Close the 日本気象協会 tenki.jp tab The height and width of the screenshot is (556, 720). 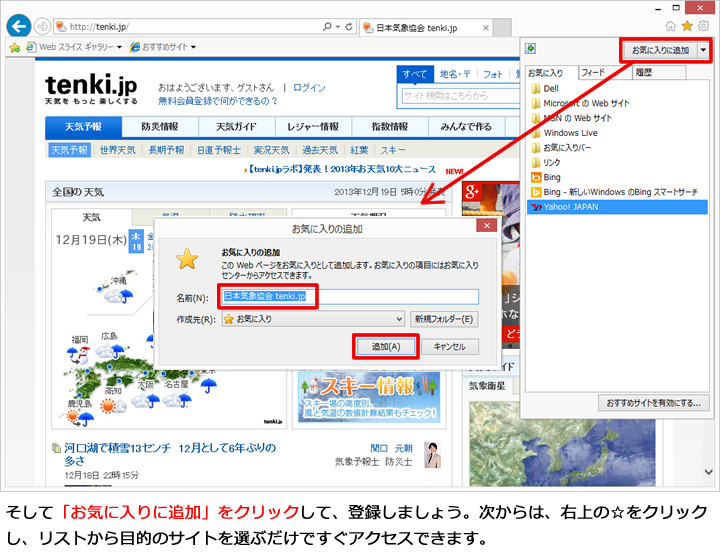tap(485, 28)
